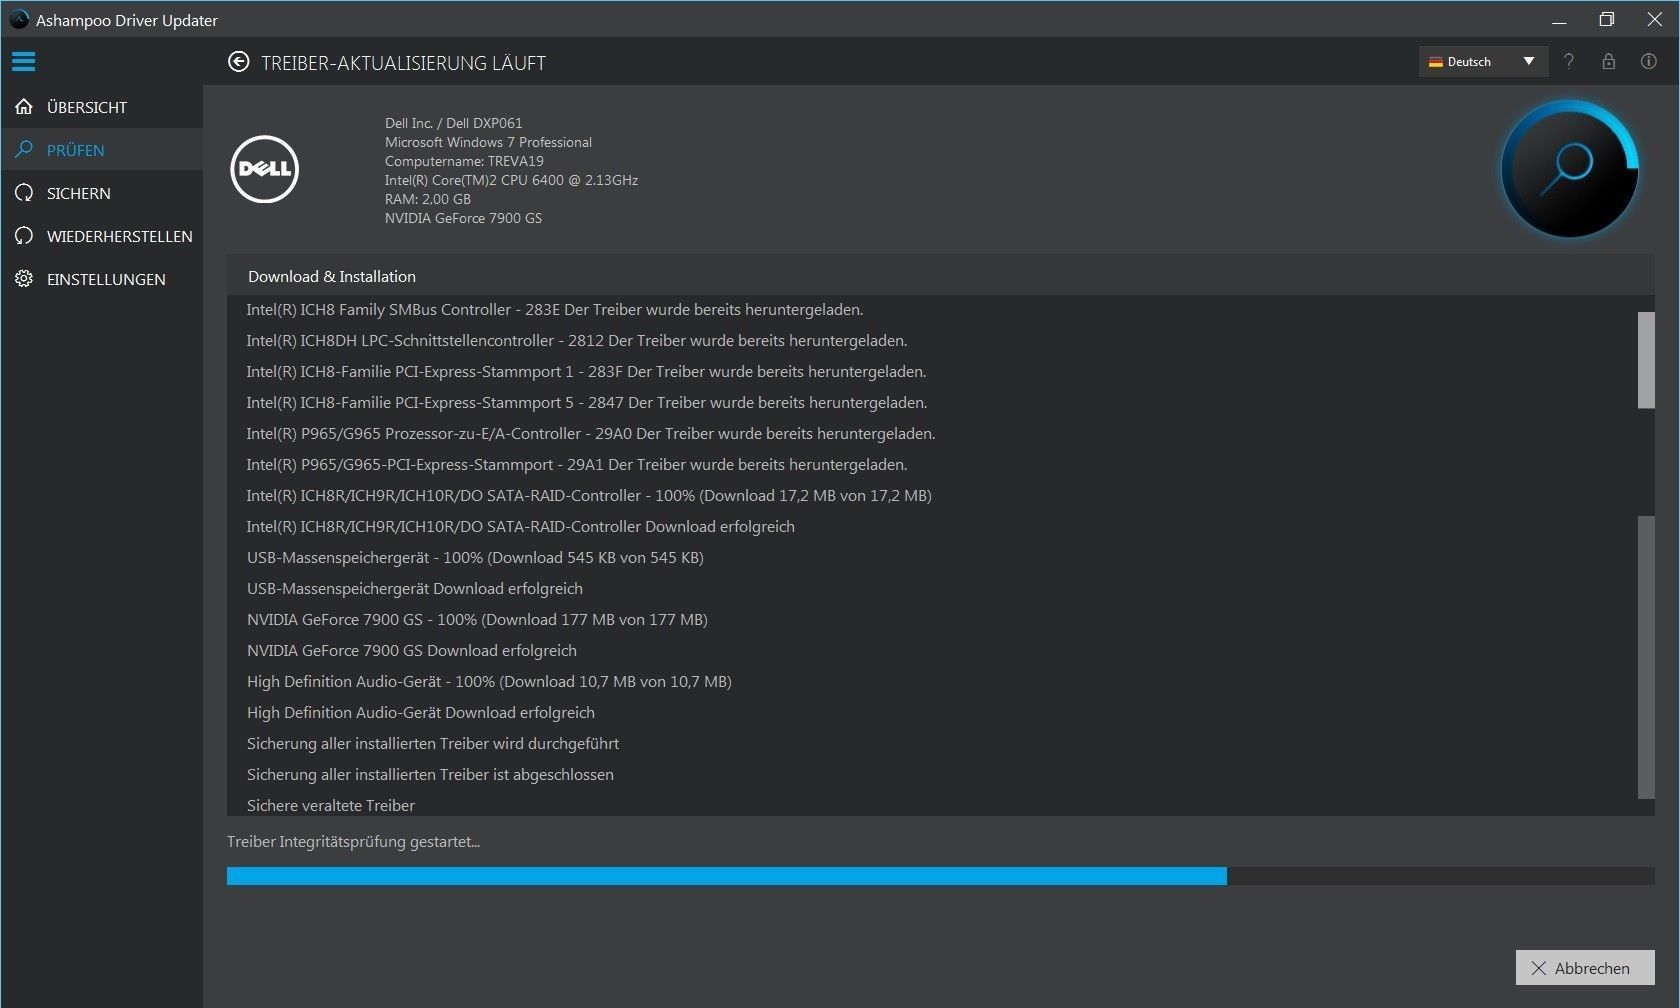Click the padlock icon in header

(x=1609, y=62)
